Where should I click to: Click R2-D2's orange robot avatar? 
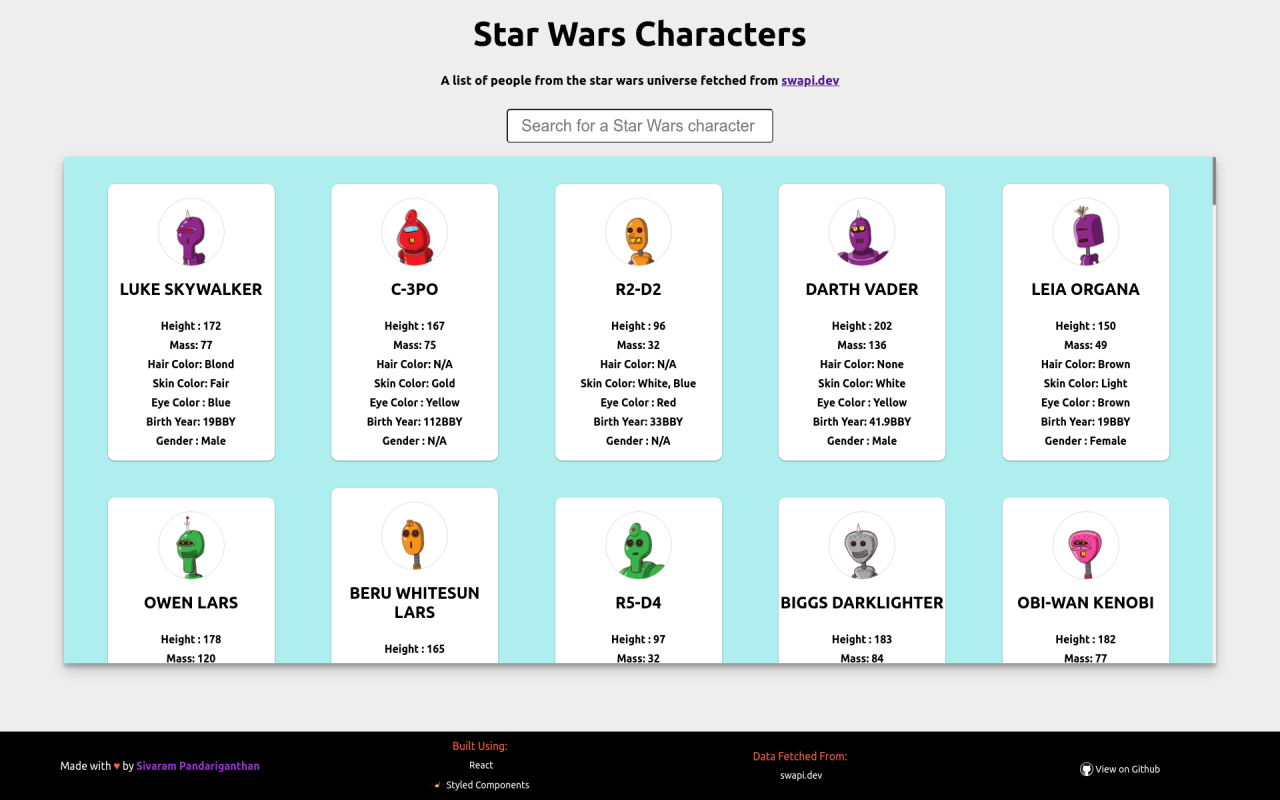point(638,232)
